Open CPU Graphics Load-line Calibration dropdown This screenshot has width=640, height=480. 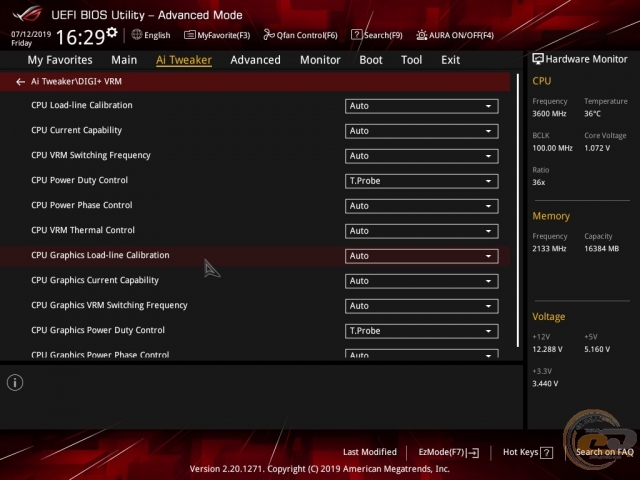[x=422, y=256]
